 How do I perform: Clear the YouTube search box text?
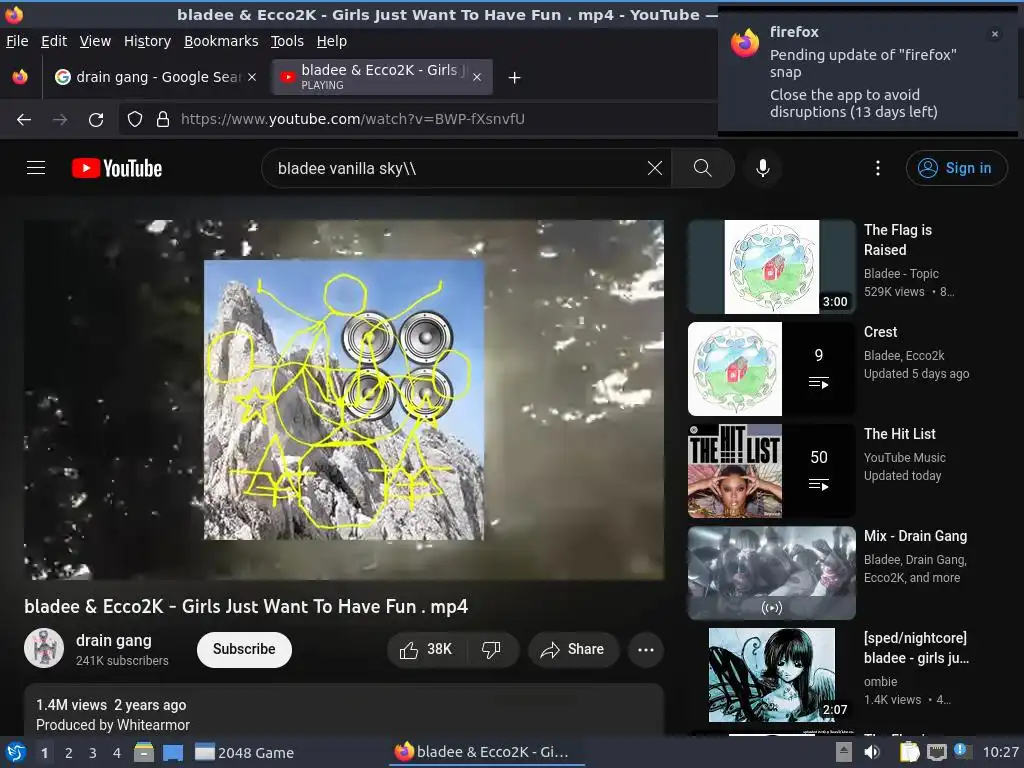click(654, 168)
